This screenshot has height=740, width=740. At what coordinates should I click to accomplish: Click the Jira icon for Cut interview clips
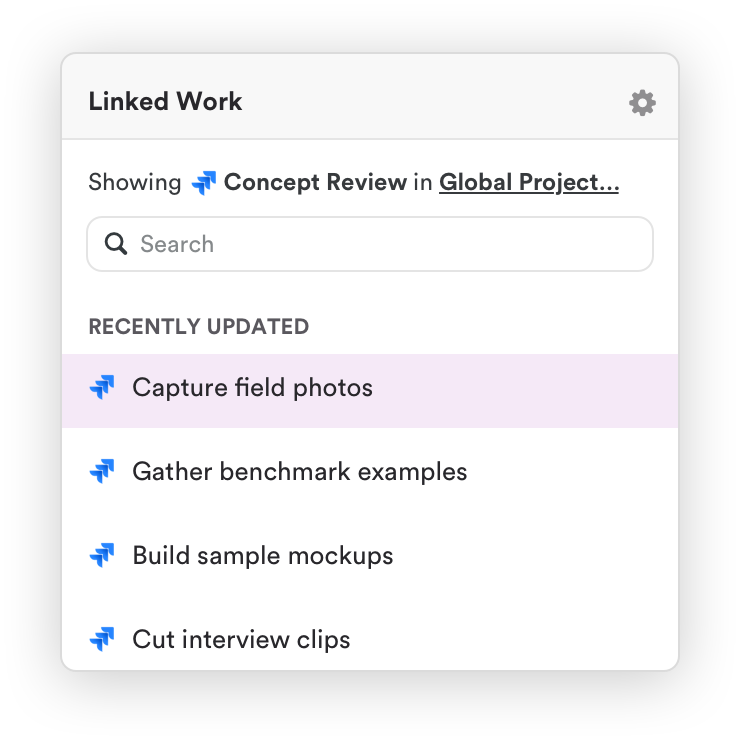click(102, 640)
